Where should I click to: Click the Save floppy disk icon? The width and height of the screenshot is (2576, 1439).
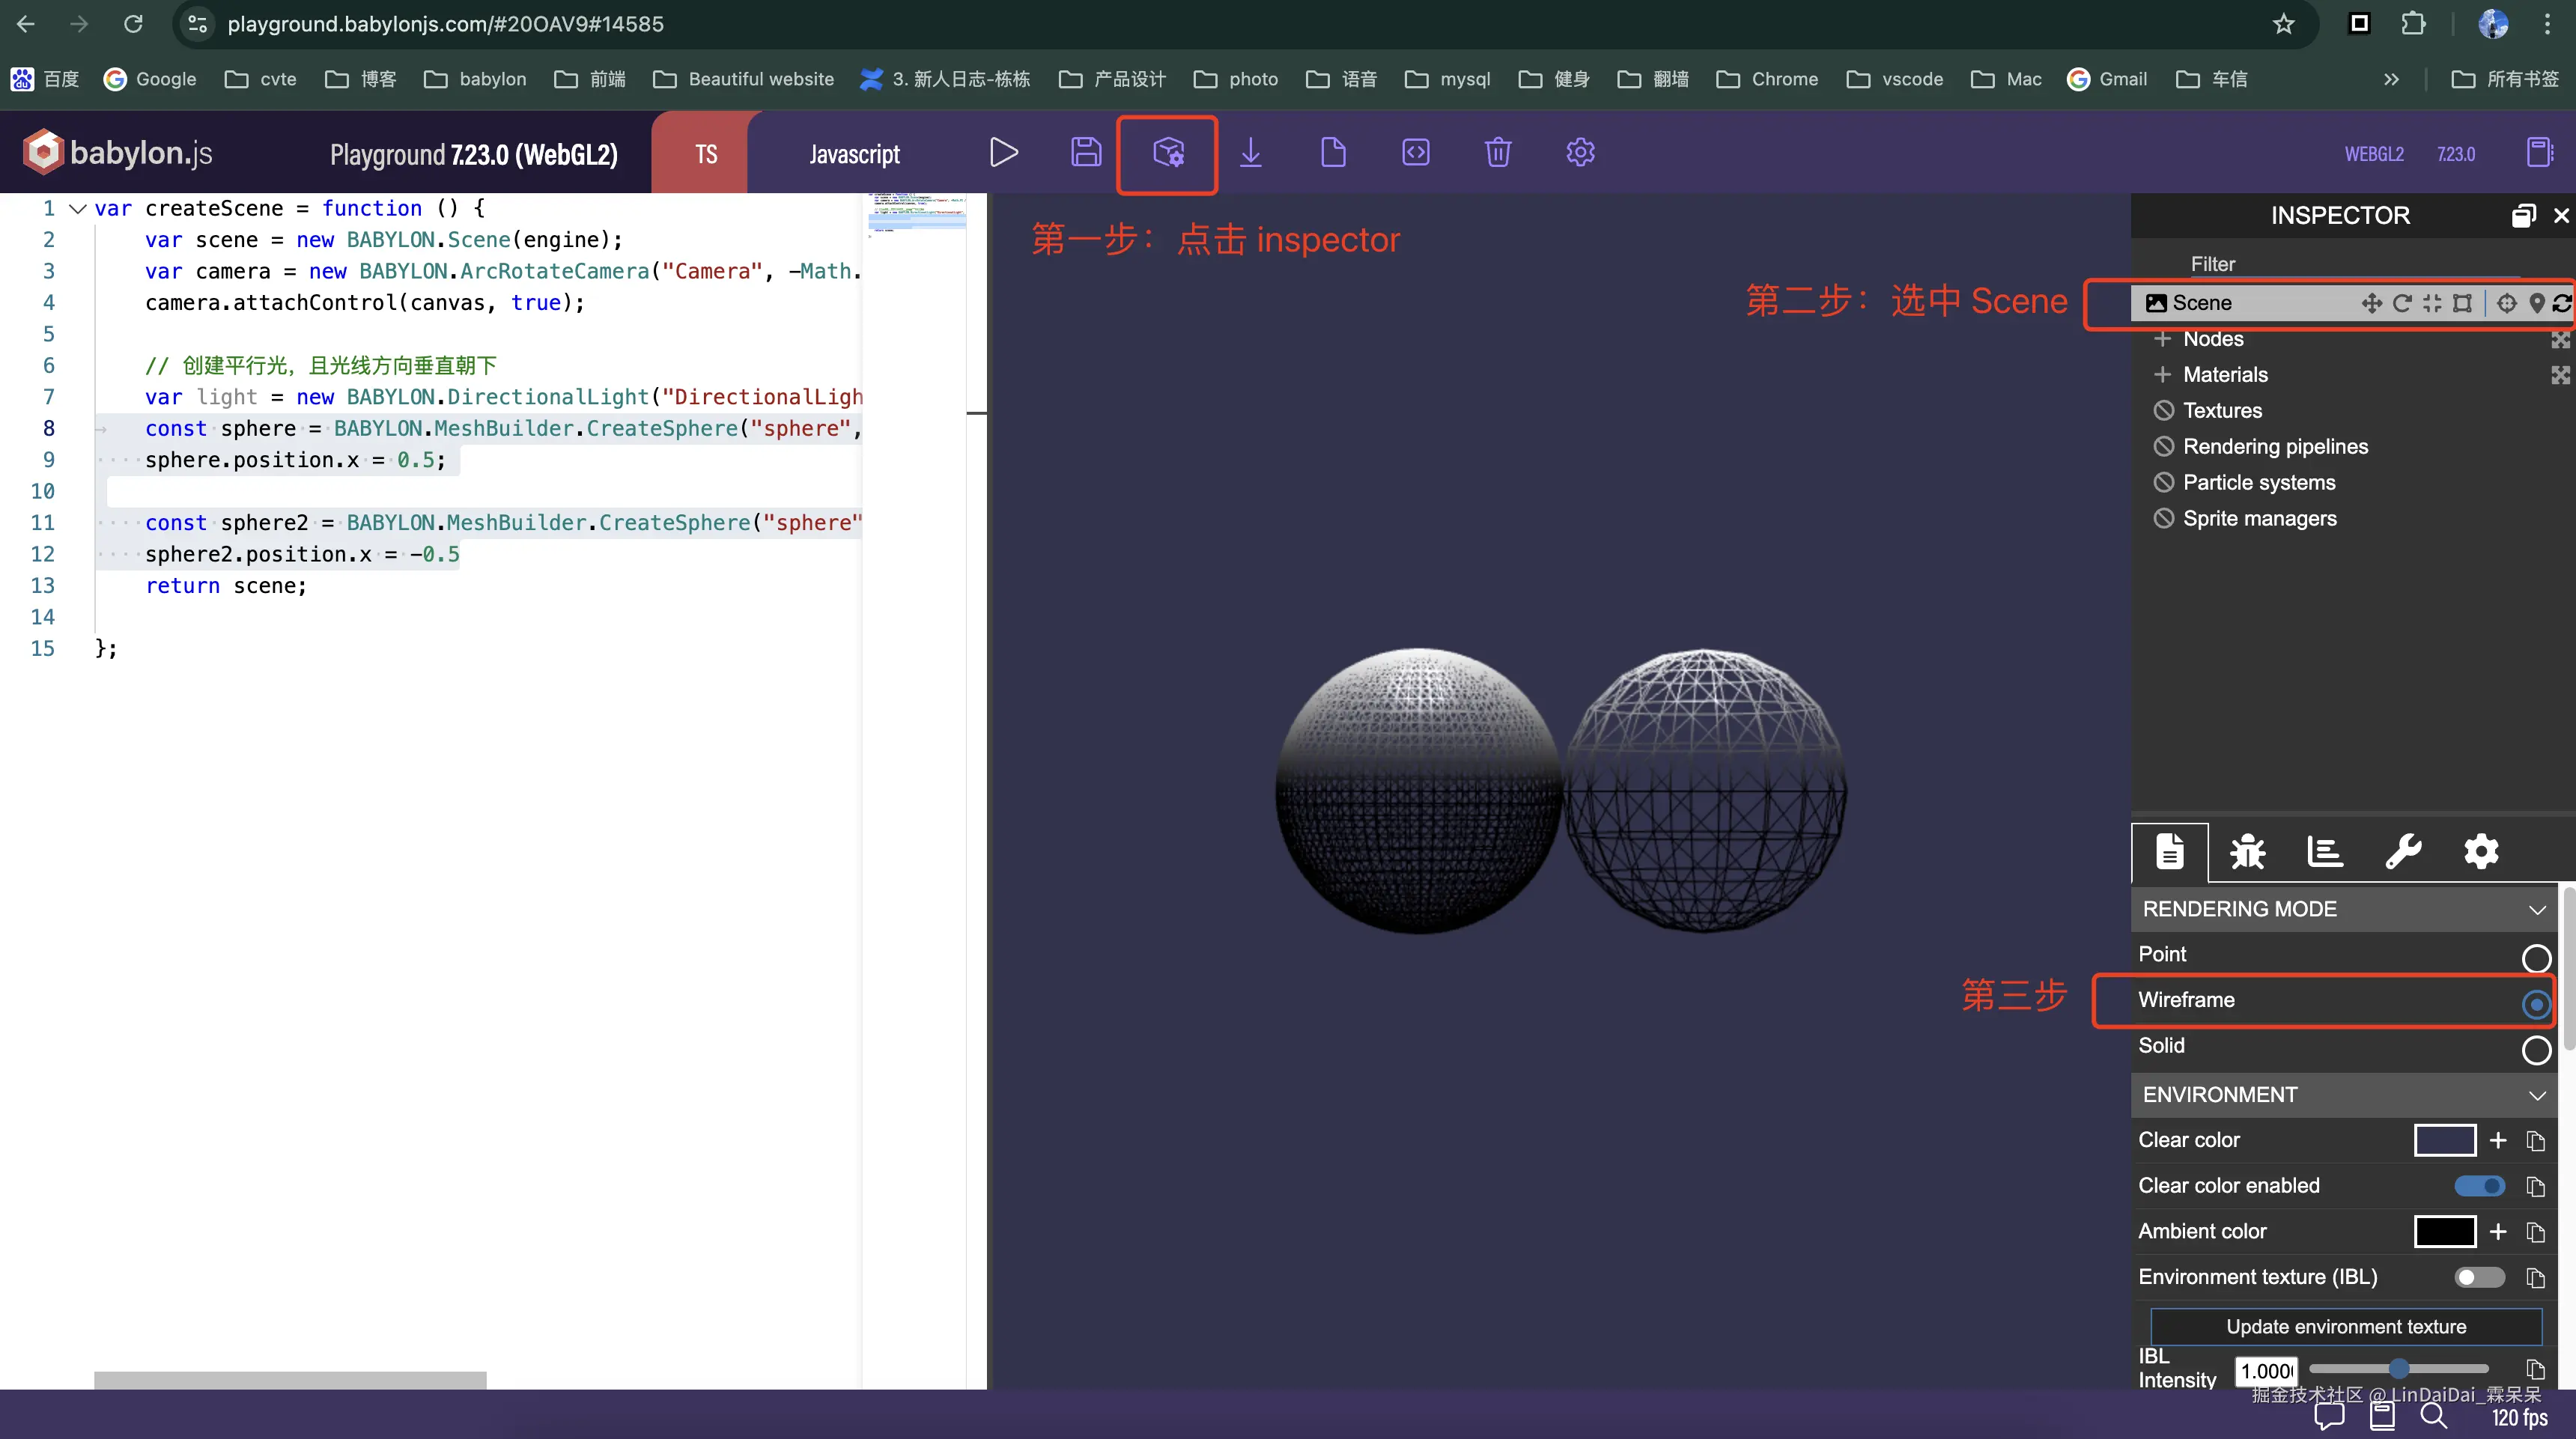coord(1086,153)
